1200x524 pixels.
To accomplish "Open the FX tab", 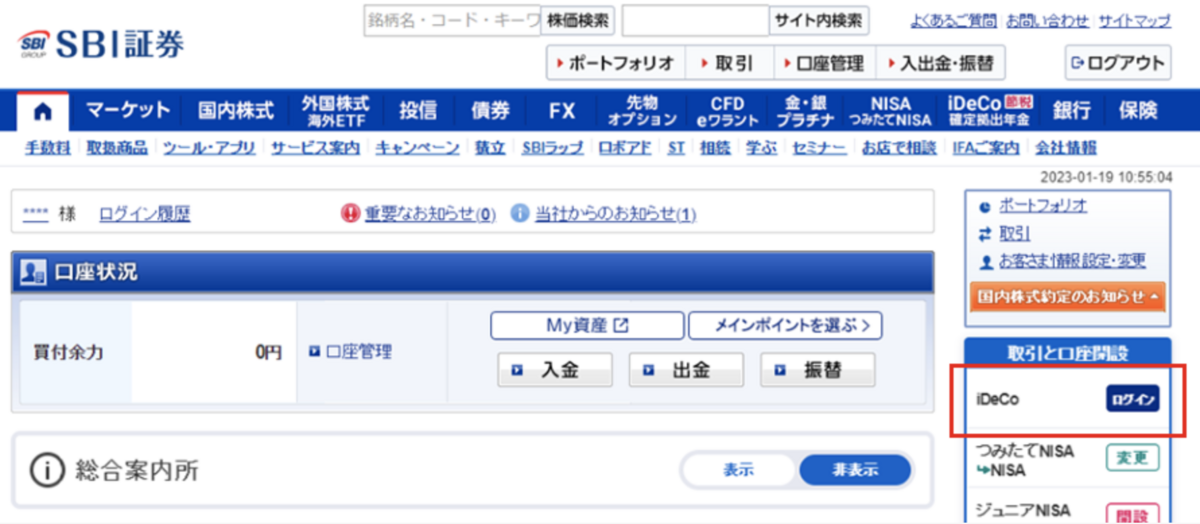I will (x=562, y=111).
